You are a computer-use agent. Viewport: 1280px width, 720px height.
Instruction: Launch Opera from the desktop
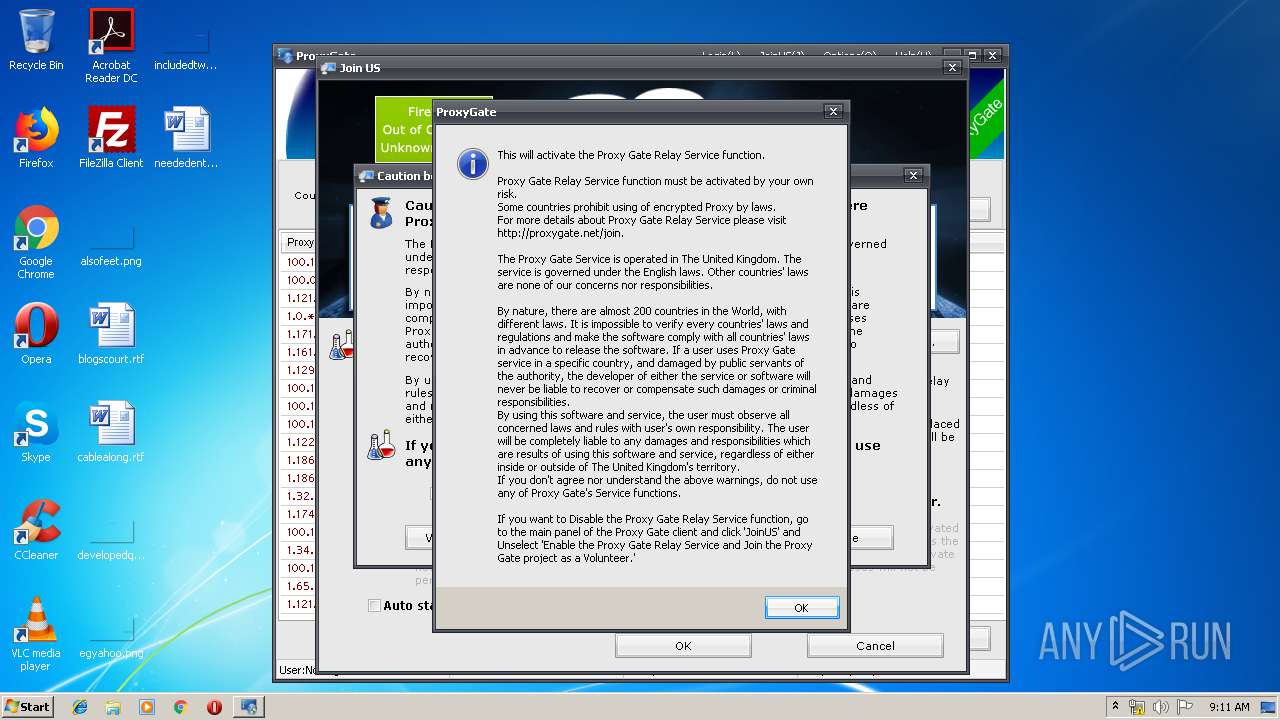point(36,334)
